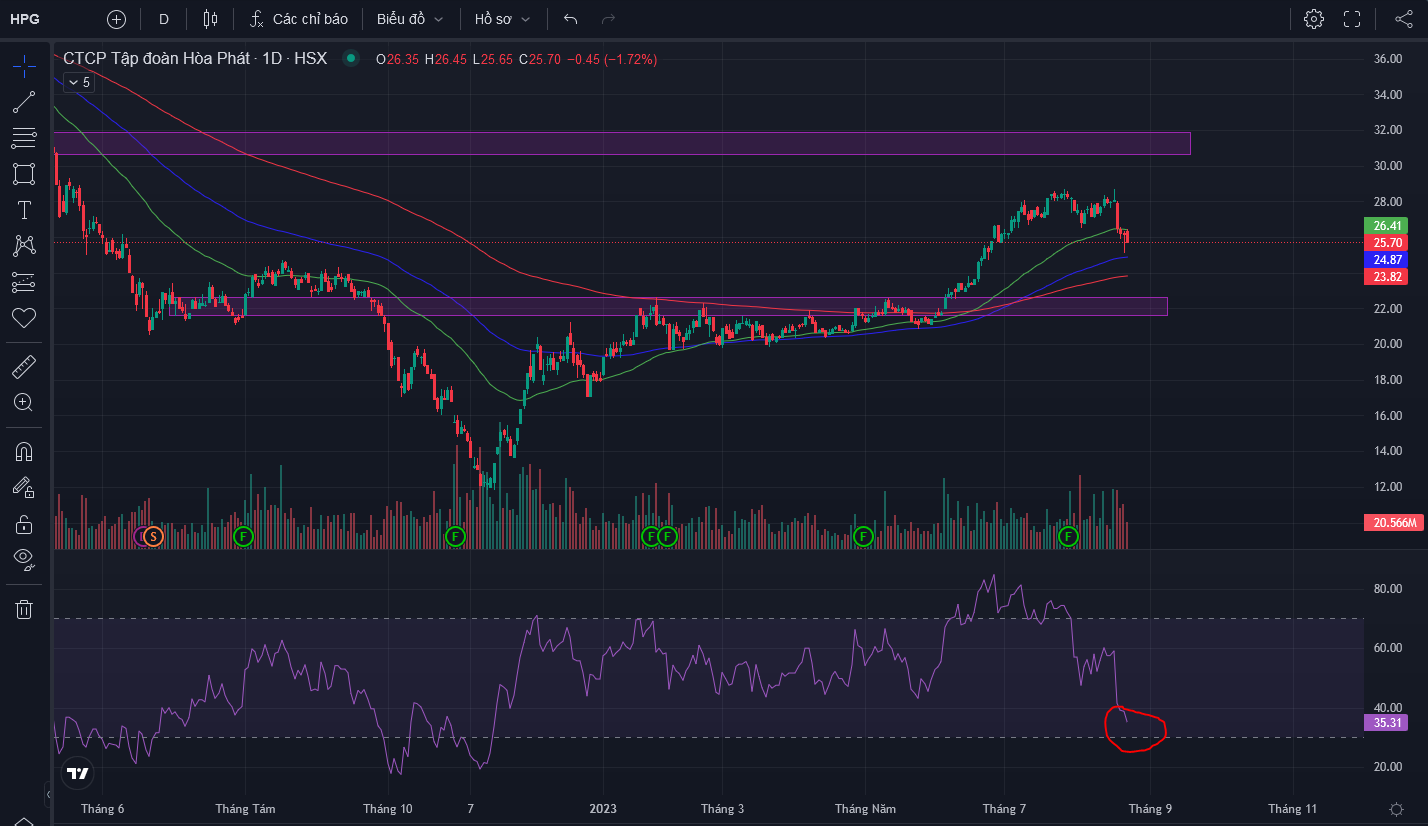1428x826 pixels.
Task: Expand the collapsed indicator legend showing 5
Action: pos(79,82)
